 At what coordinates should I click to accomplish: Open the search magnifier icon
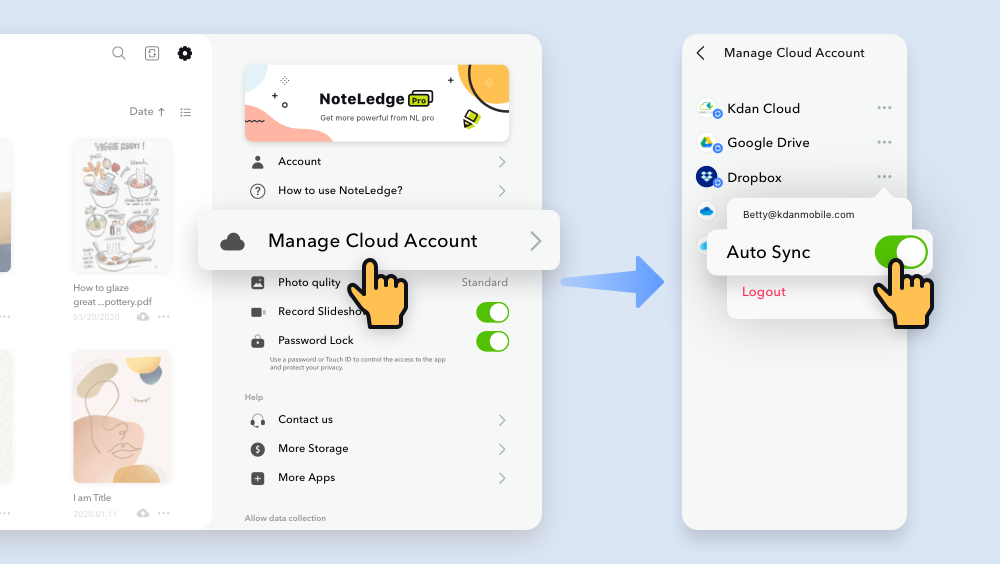pos(119,53)
